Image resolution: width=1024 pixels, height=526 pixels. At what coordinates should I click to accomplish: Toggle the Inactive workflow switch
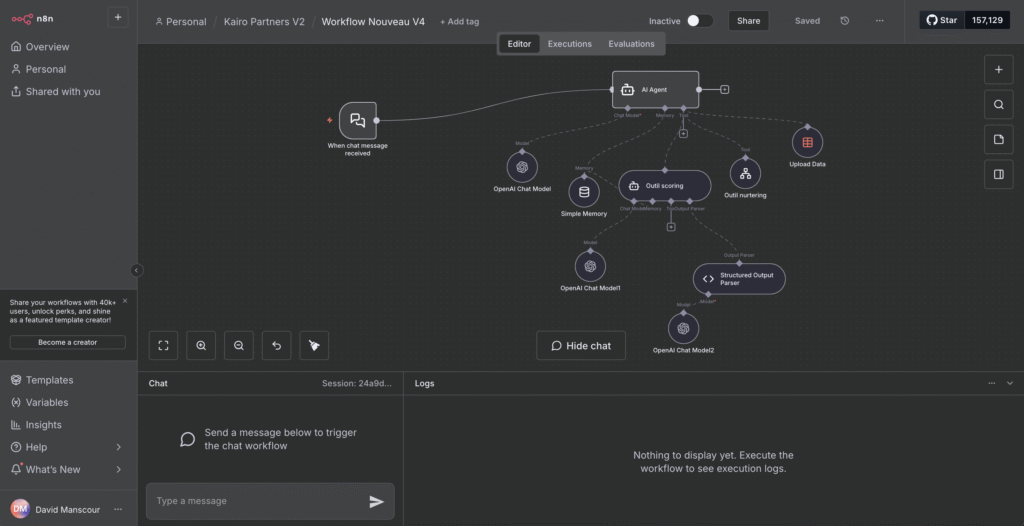[x=699, y=21]
